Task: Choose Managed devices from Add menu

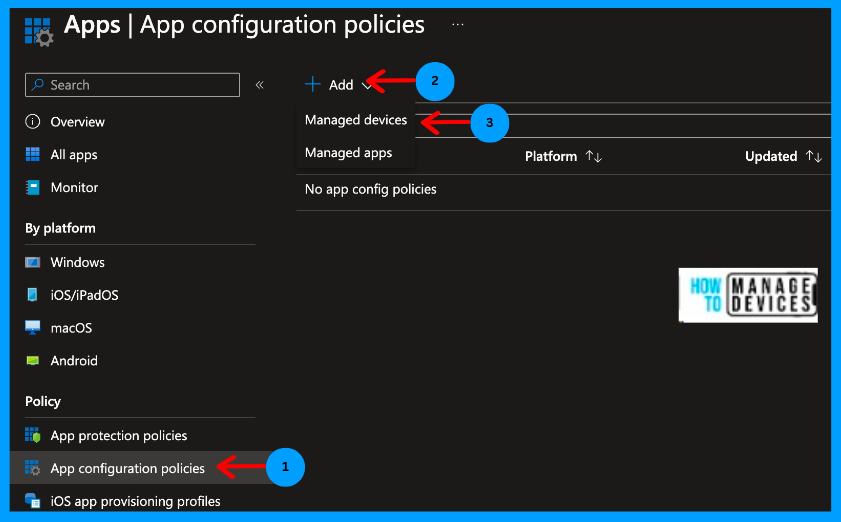Action: (356, 120)
